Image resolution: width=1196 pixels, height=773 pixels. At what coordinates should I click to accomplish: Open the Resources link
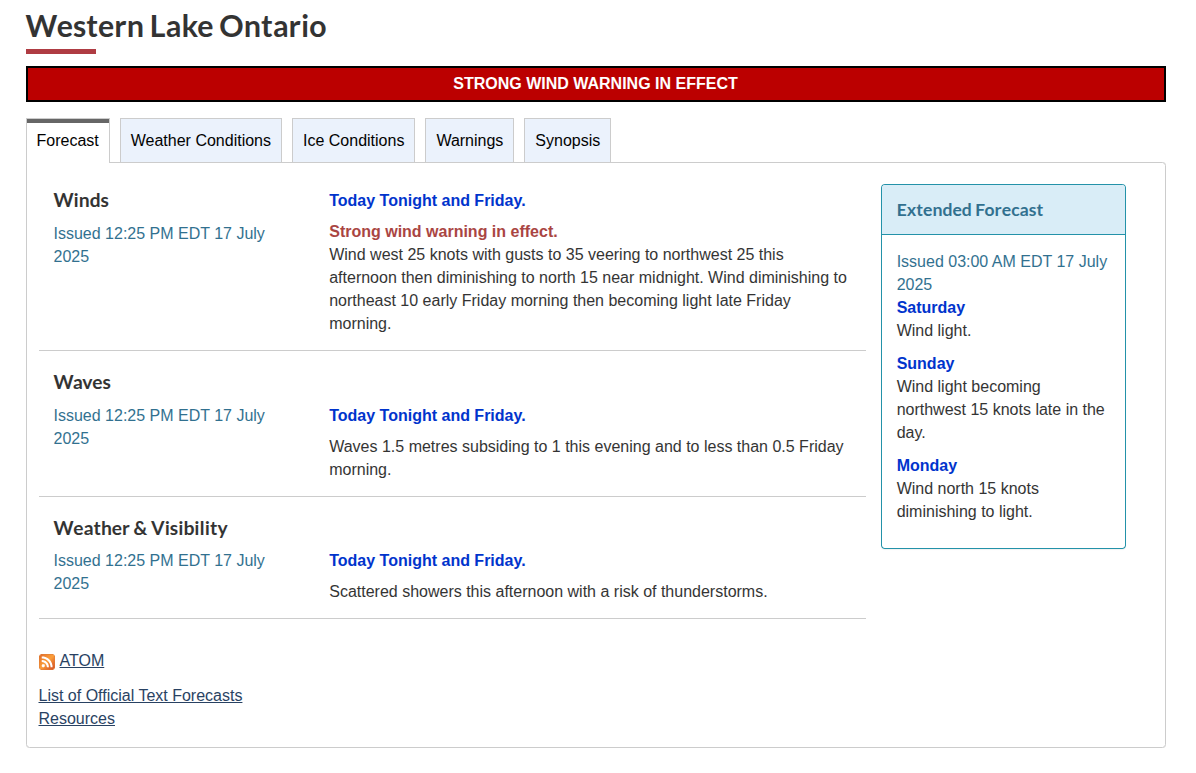tap(76, 718)
